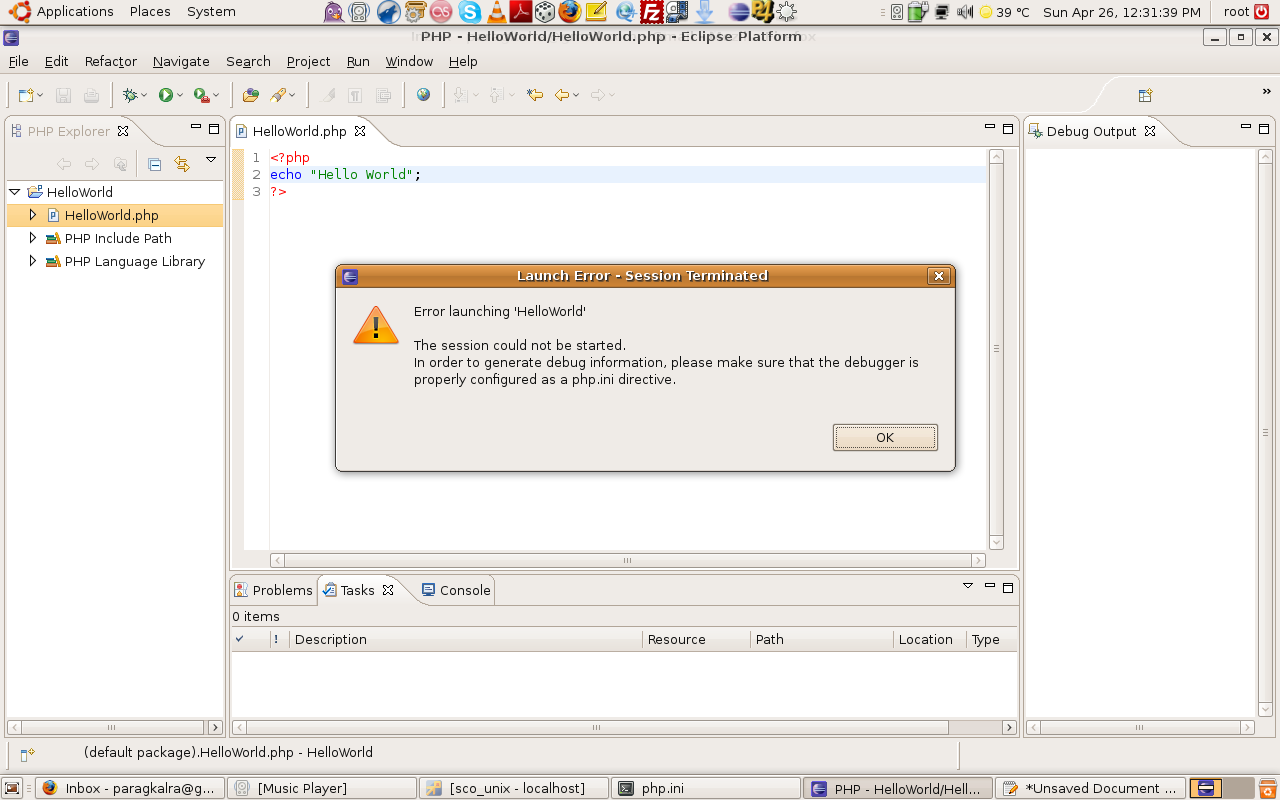Open the External Tools dropdown arrow
The width and height of the screenshot is (1280, 800).
216,96
